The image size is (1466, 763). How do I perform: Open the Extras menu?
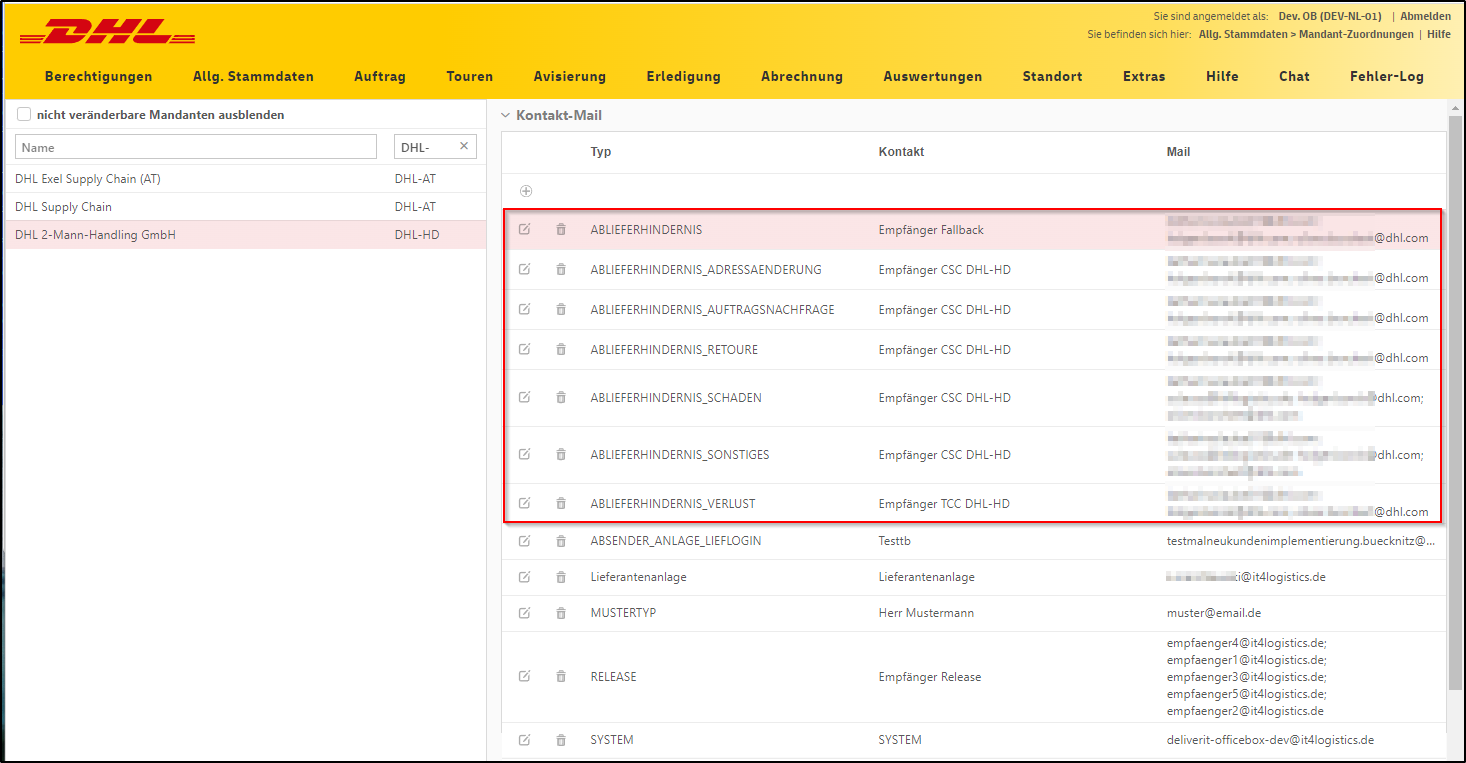[1144, 76]
